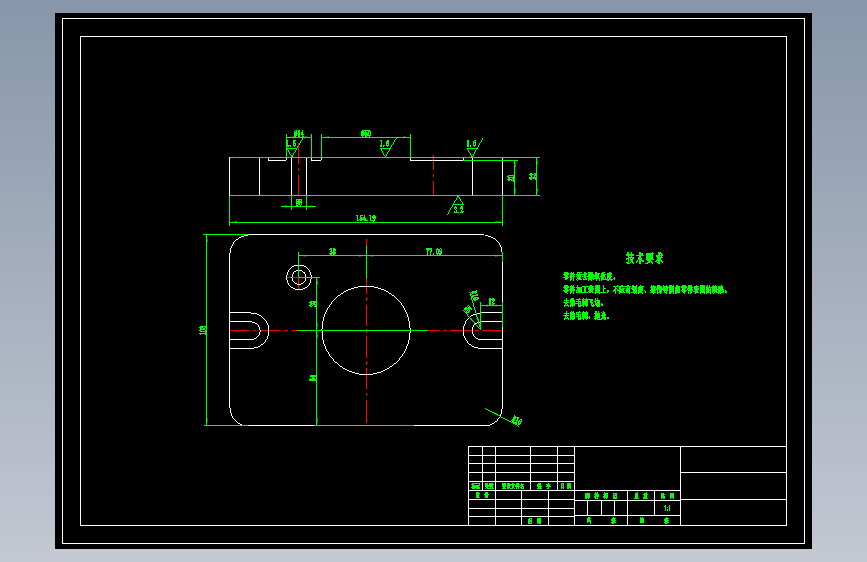This screenshot has width=867, height=562.
Task: Select the 1:1 scale value in title block
Action: (667, 508)
